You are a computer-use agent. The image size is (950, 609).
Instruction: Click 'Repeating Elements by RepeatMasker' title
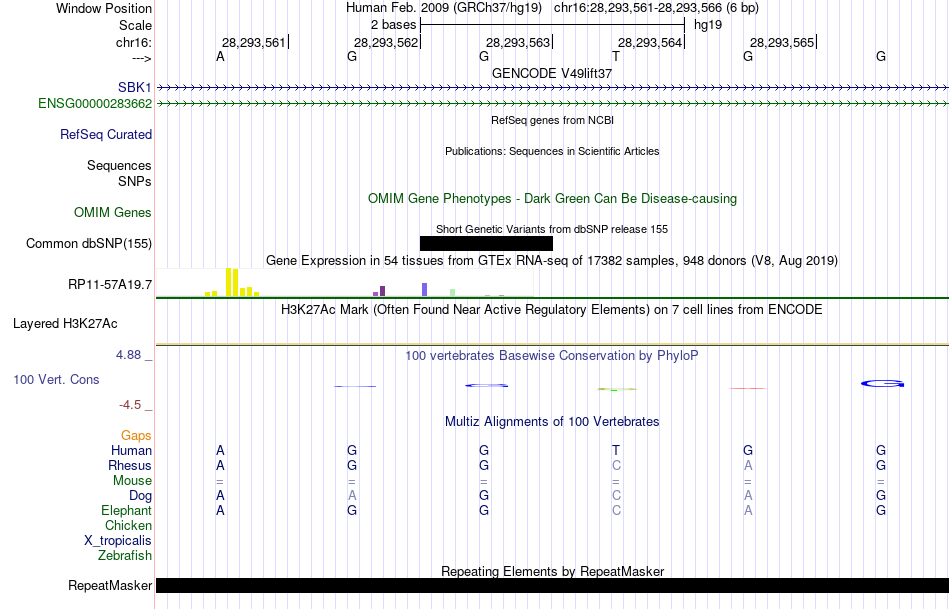coord(552,571)
